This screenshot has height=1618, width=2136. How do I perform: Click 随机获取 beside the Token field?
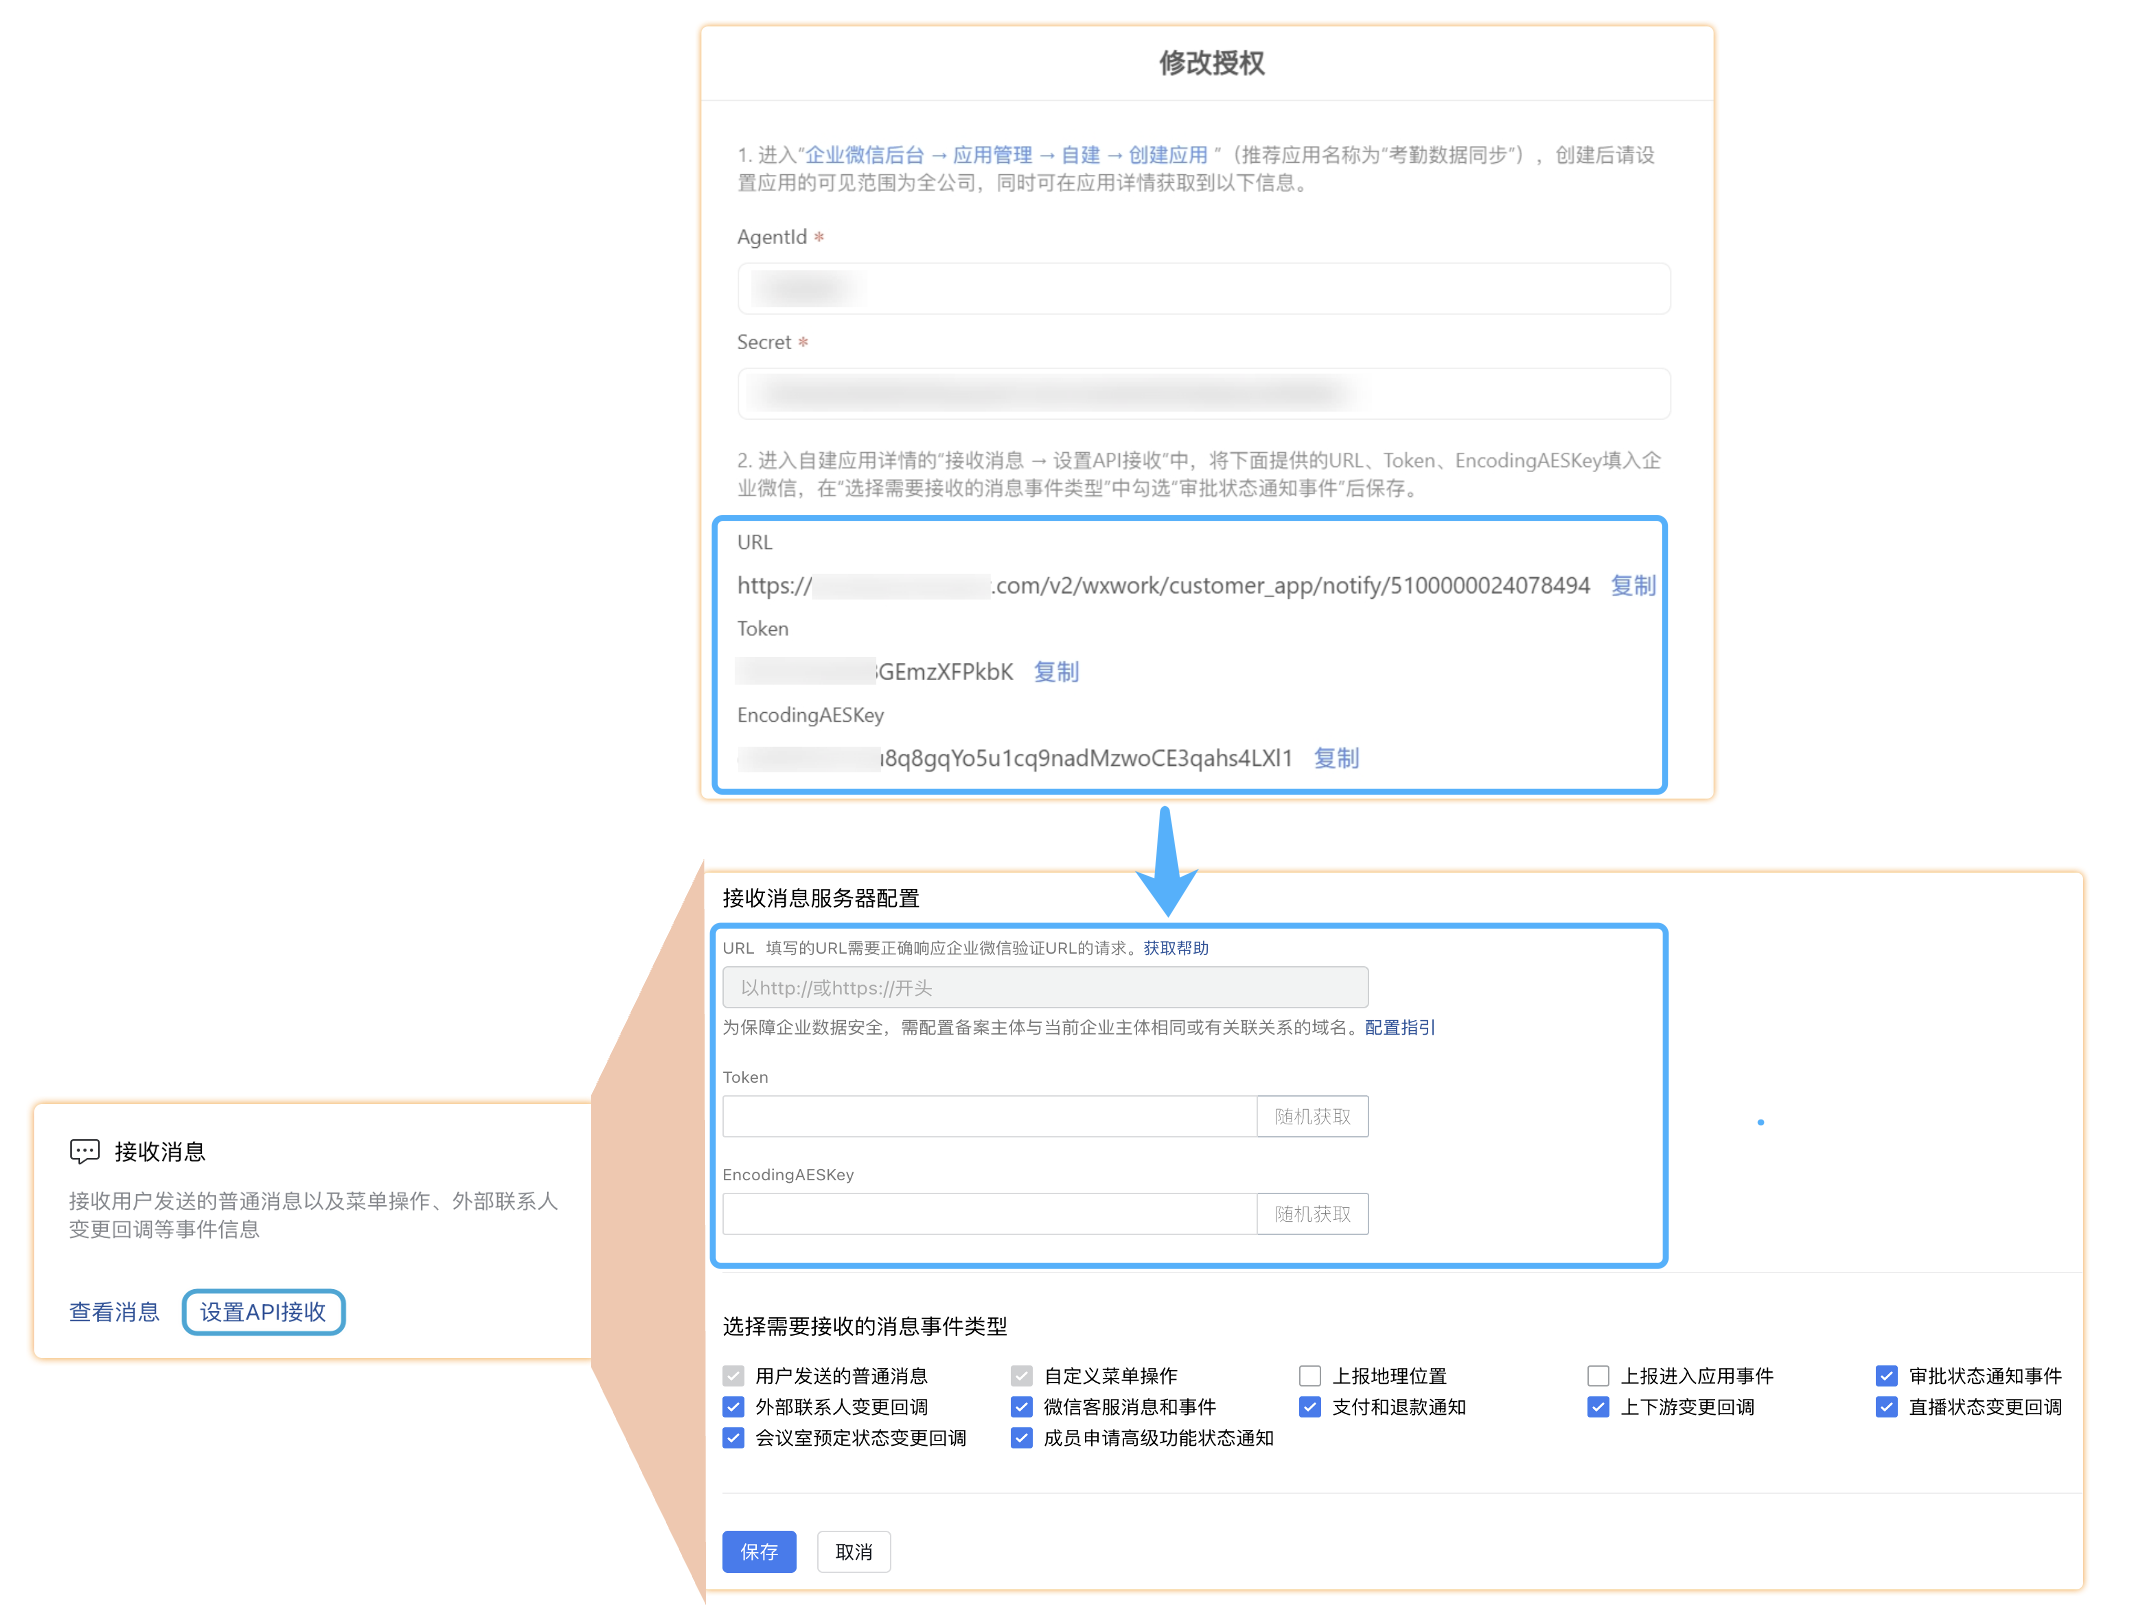[1312, 1116]
